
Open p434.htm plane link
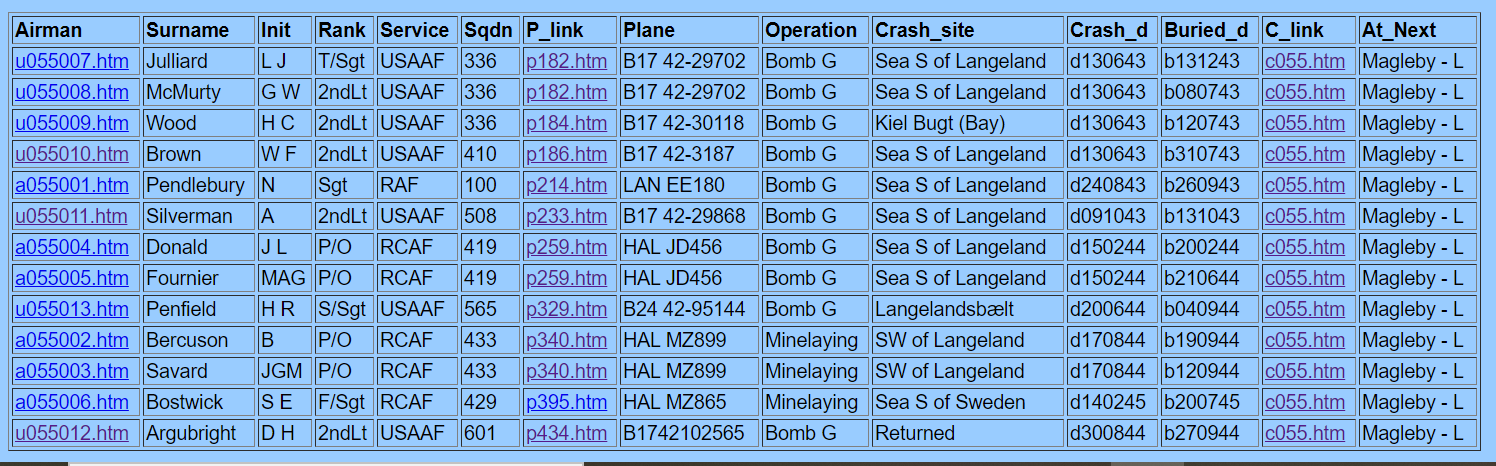click(x=565, y=433)
